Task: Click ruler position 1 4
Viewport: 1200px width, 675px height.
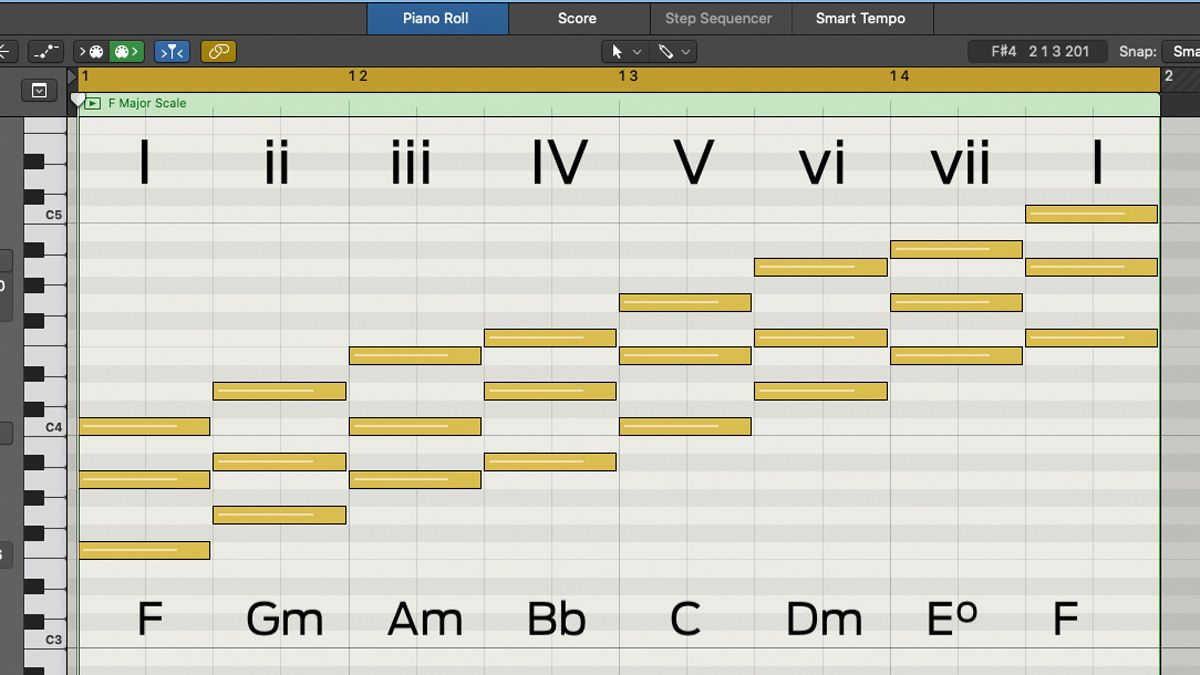Action: point(899,76)
